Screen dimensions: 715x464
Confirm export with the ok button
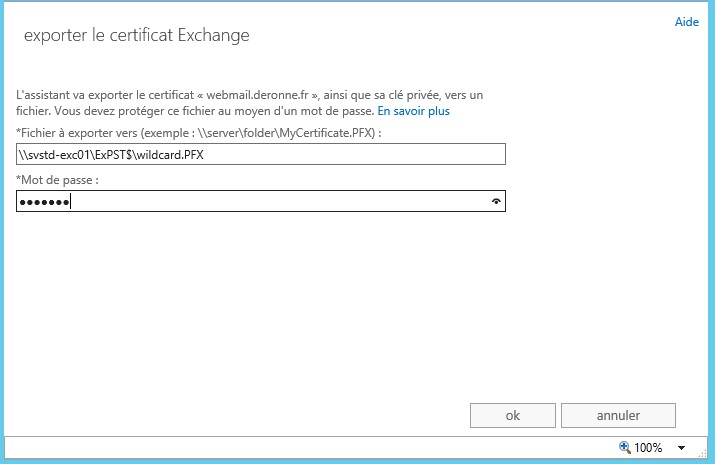tap(513, 415)
